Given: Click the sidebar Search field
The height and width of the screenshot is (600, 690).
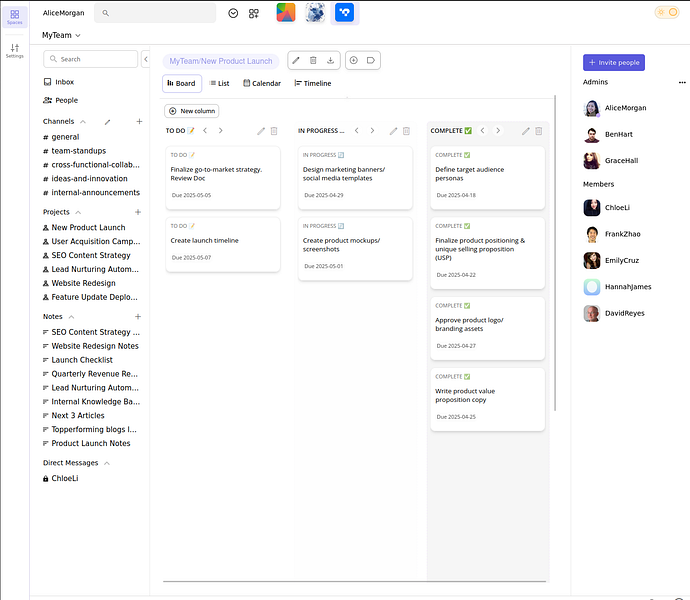Looking at the screenshot, I should (x=91, y=59).
